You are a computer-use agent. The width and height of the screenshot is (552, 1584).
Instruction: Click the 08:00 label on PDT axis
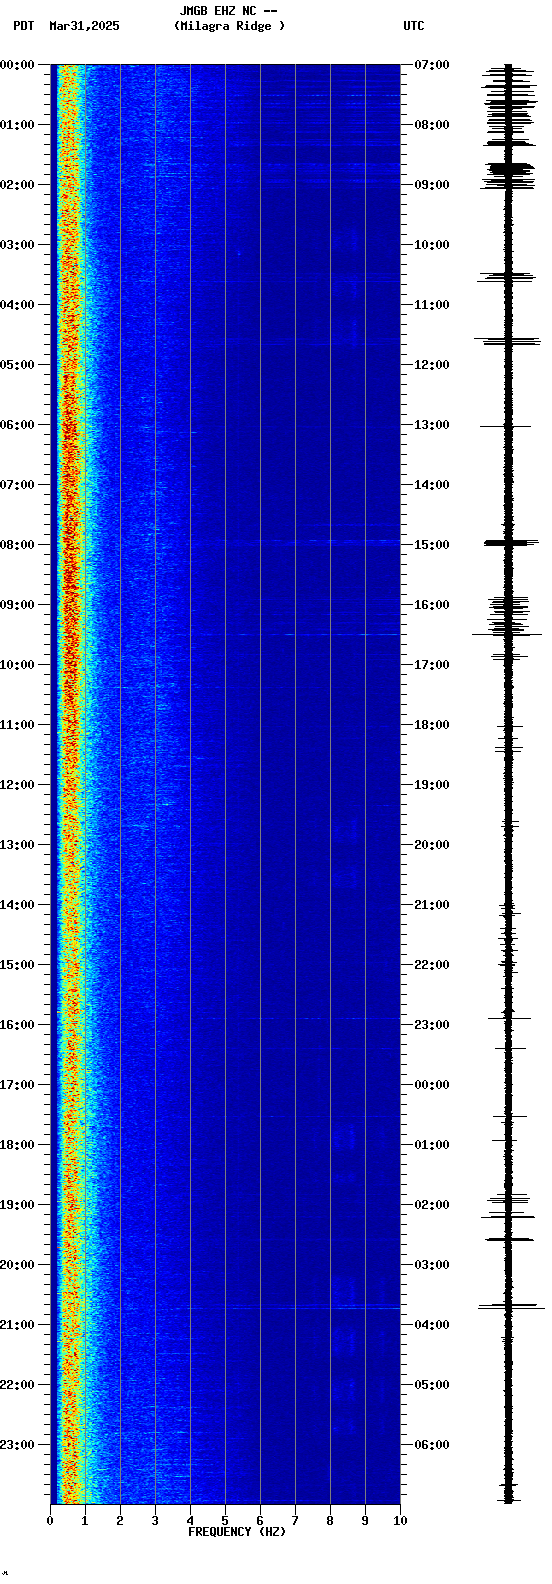17,545
